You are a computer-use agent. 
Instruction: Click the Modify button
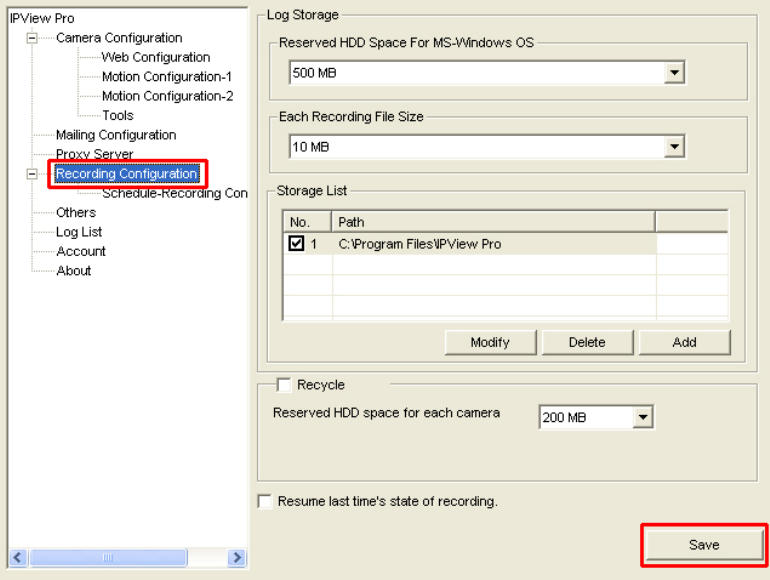(490, 342)
